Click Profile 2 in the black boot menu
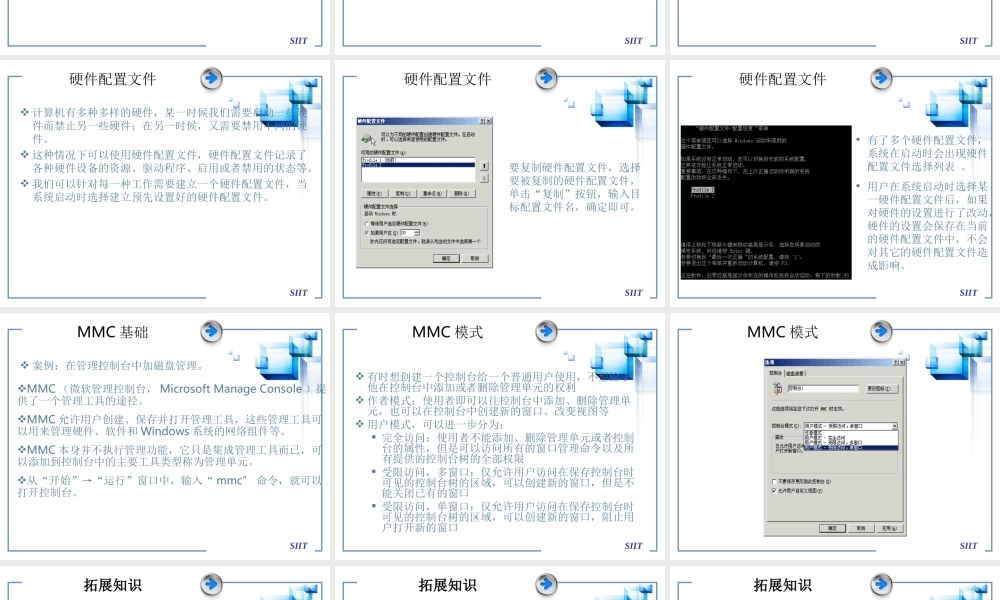The image size is (1000, 600). [x=702, y=196]
